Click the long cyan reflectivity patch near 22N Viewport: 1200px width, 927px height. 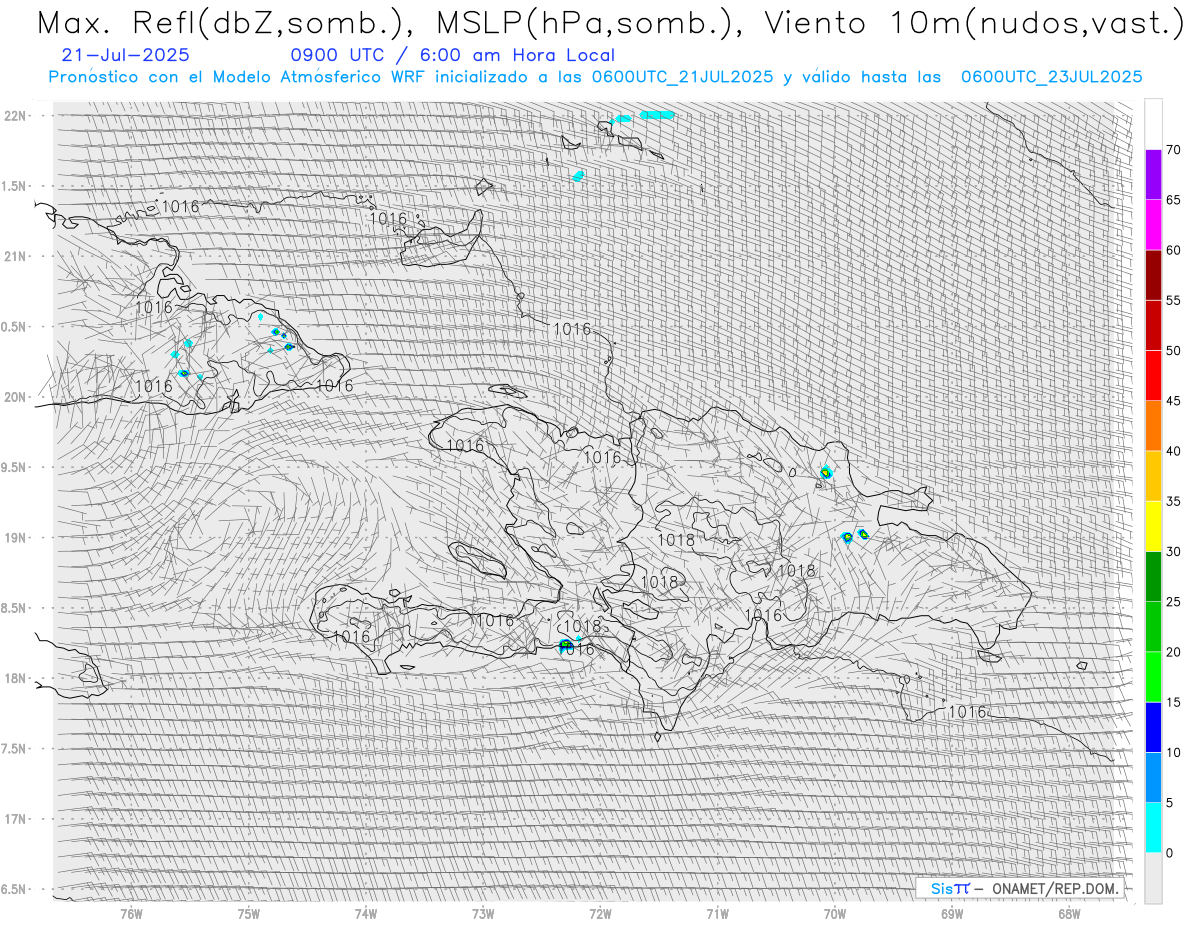coord(657,115)
